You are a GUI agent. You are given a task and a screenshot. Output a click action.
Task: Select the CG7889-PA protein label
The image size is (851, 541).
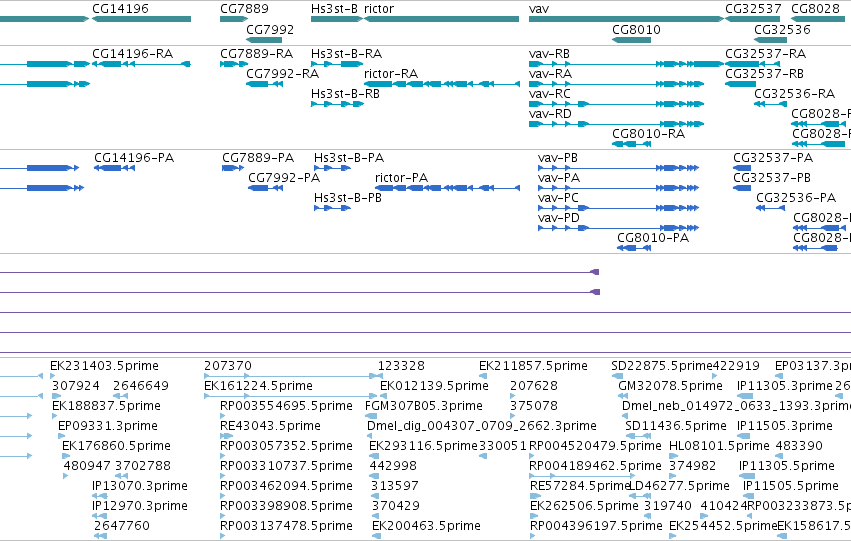coord(258,158)
